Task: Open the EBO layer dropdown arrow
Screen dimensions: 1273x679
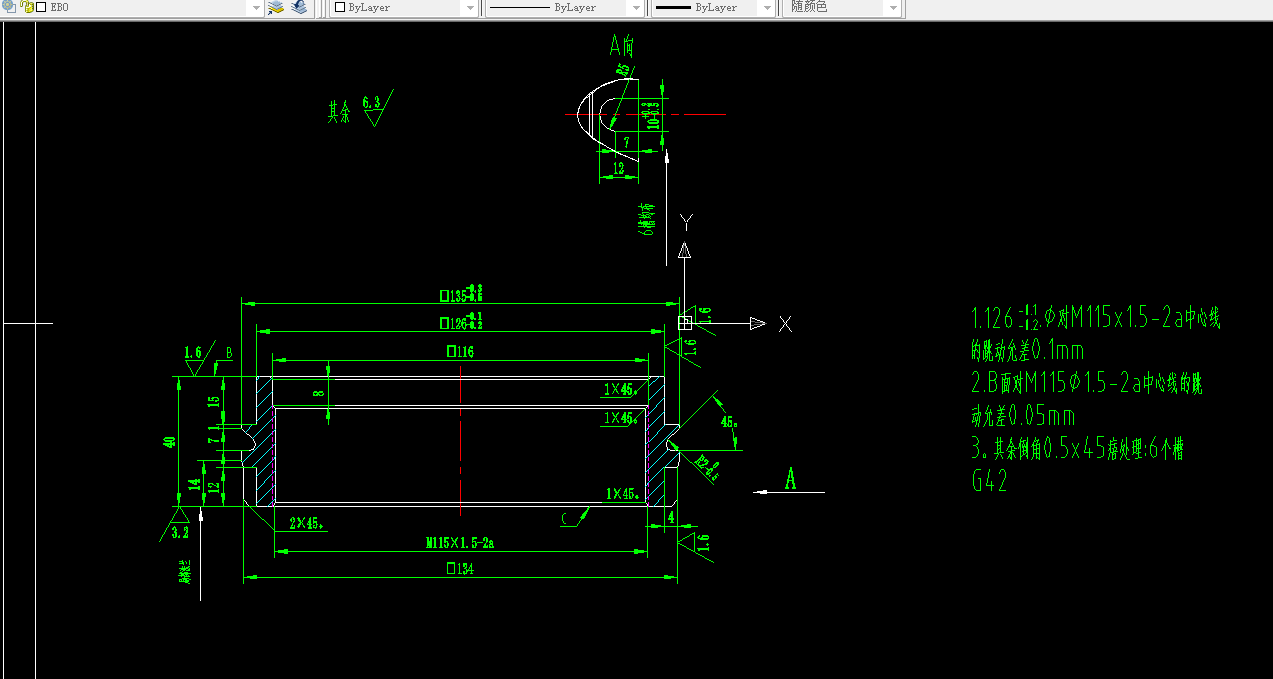Action: point(256,7)
